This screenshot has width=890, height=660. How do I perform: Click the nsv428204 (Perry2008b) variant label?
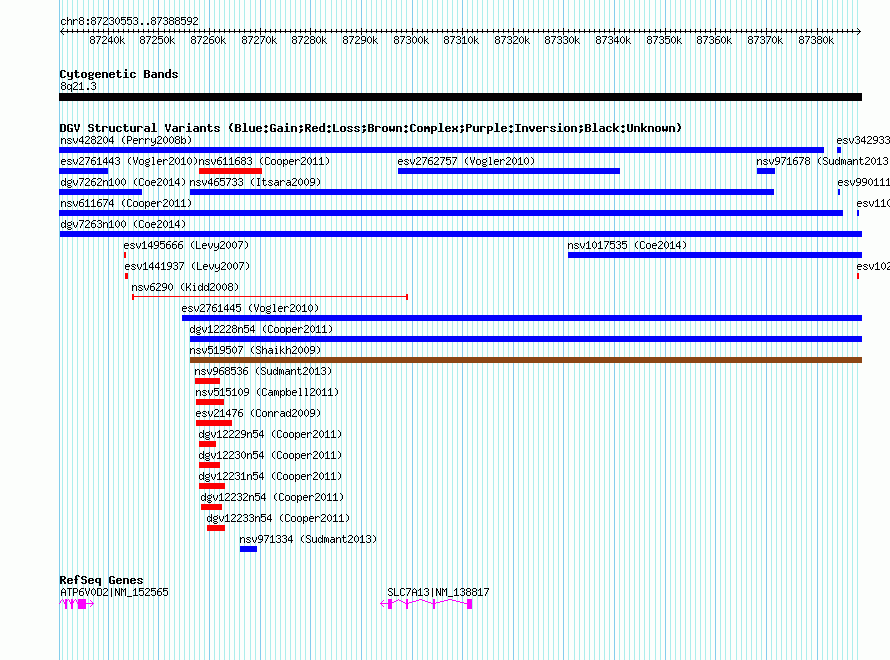pyautogui.click(x=126, y=140)
